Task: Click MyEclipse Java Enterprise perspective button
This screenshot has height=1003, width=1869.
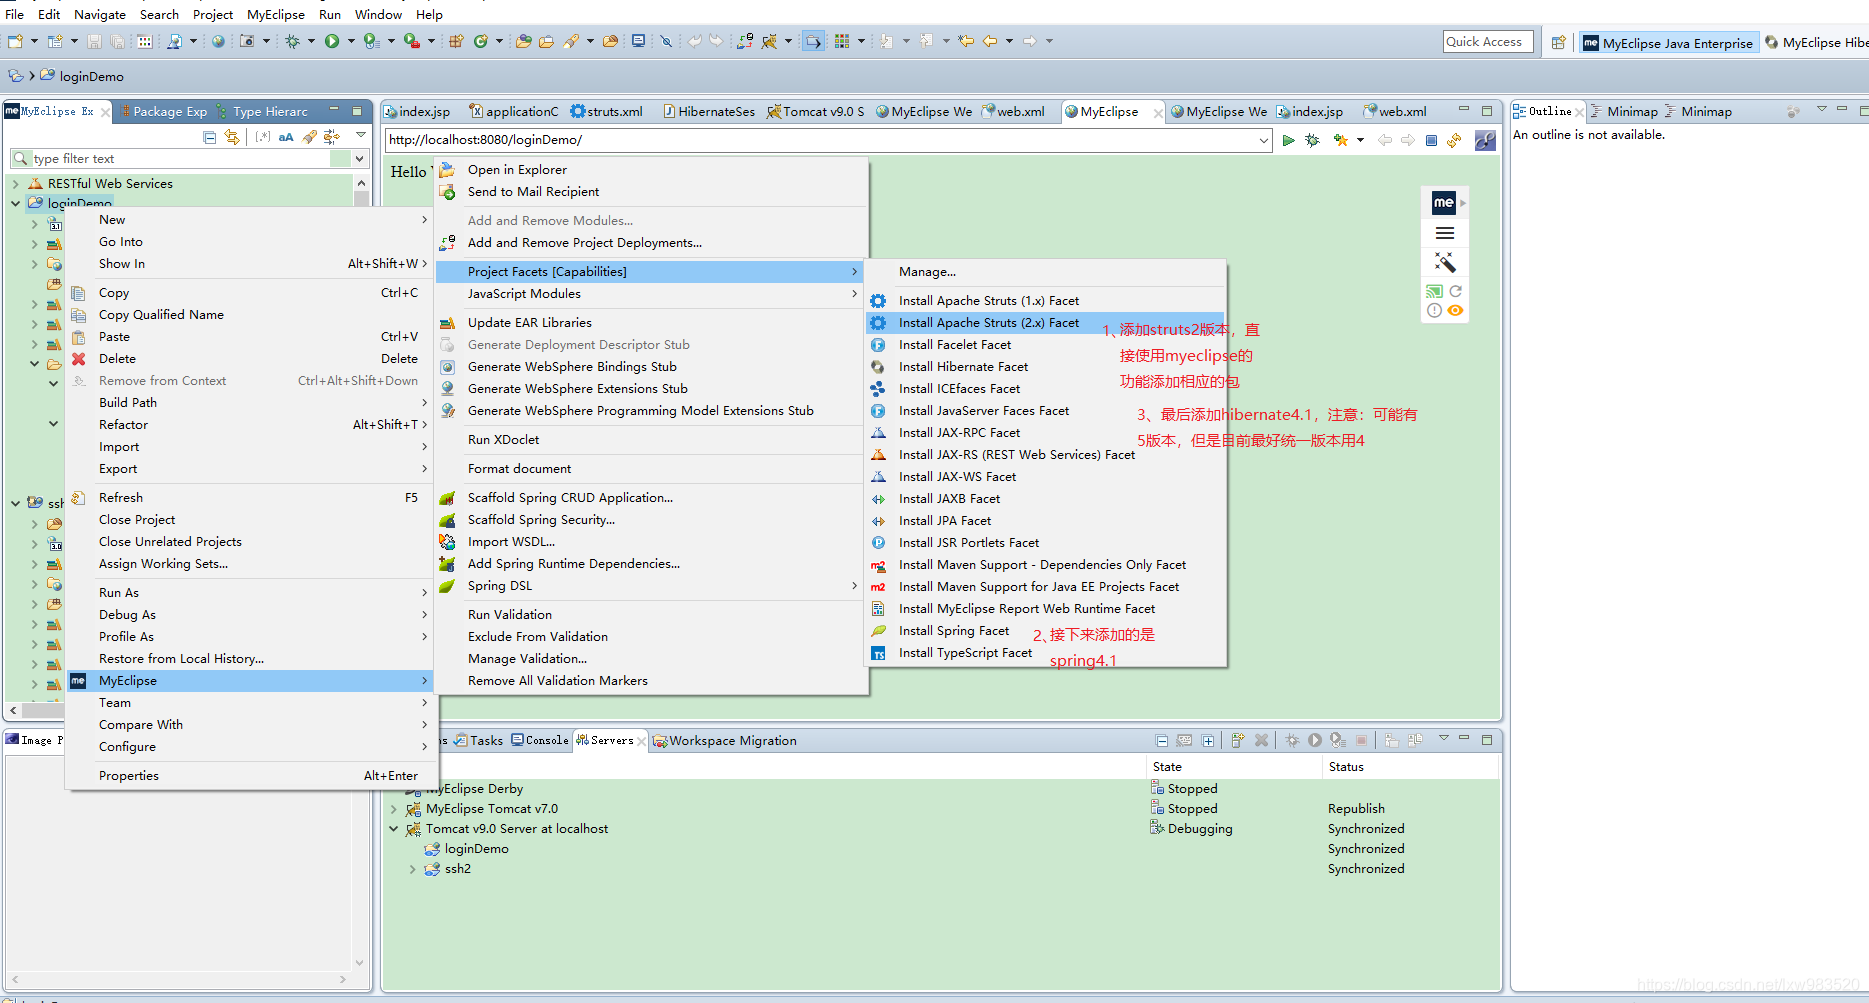Action: coord(1668,43)
